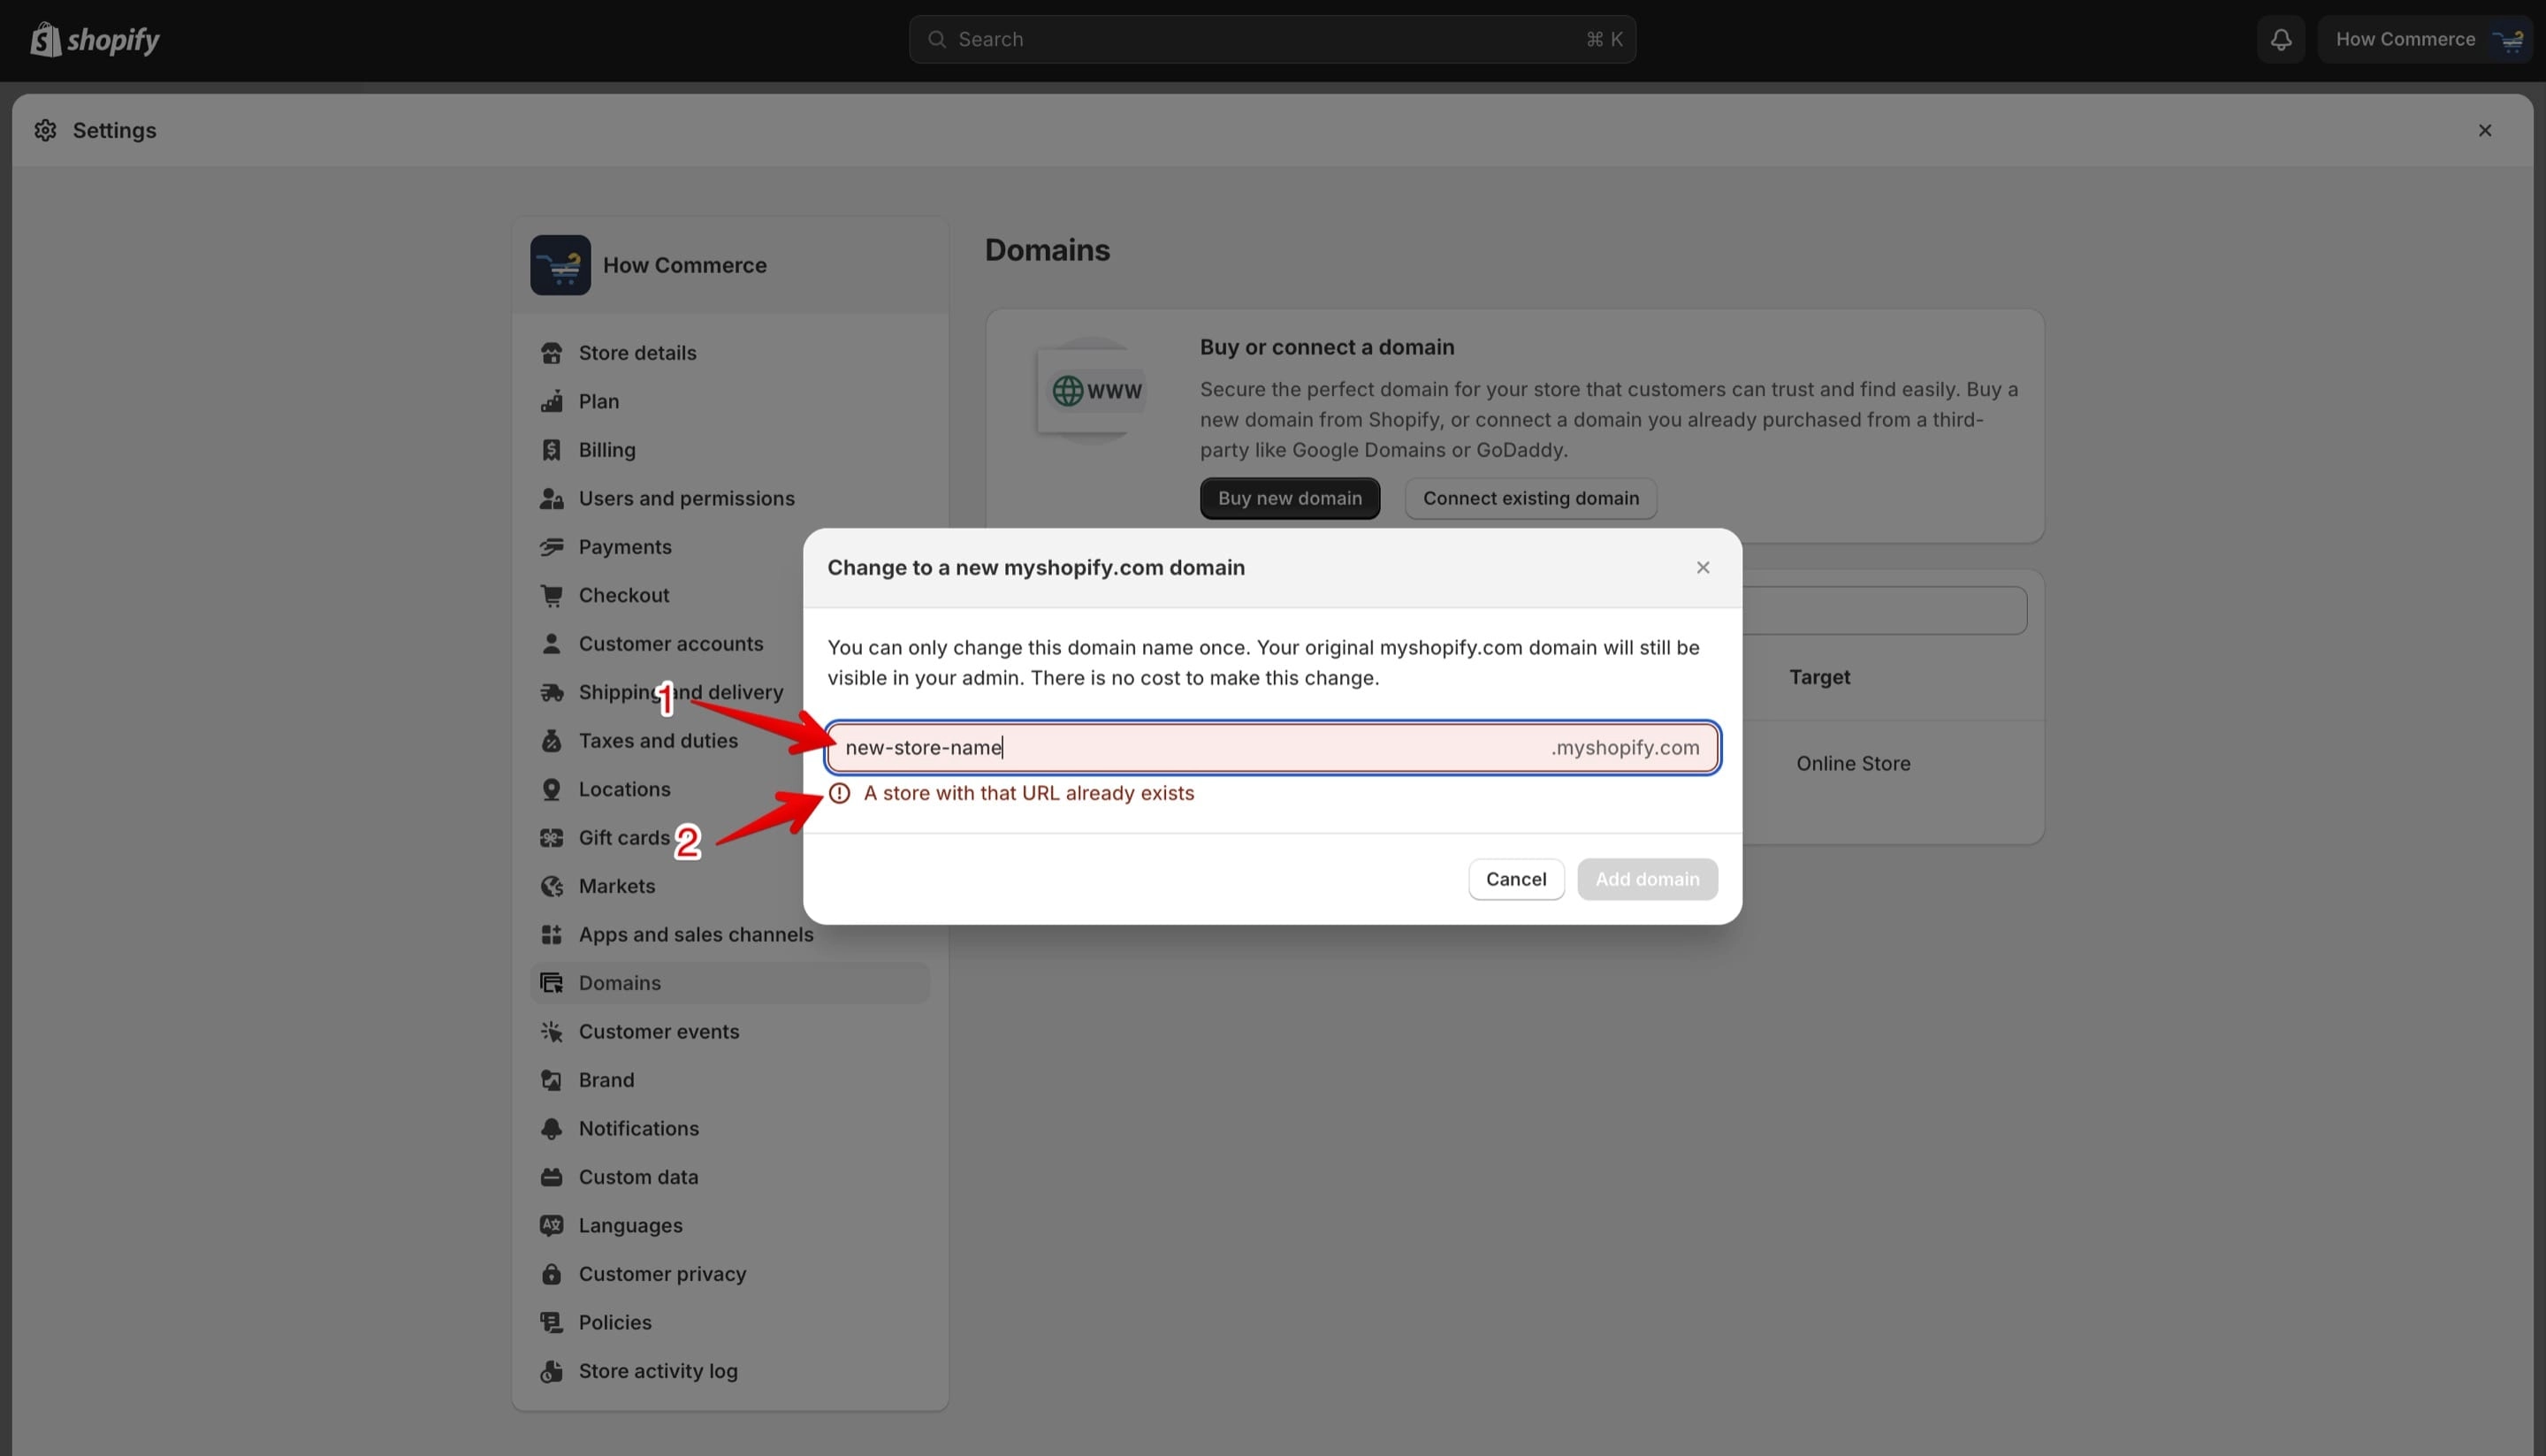Close the Settings panel
Image resolution: width=2546 pixels, height=1456 pixels.
2485,130
